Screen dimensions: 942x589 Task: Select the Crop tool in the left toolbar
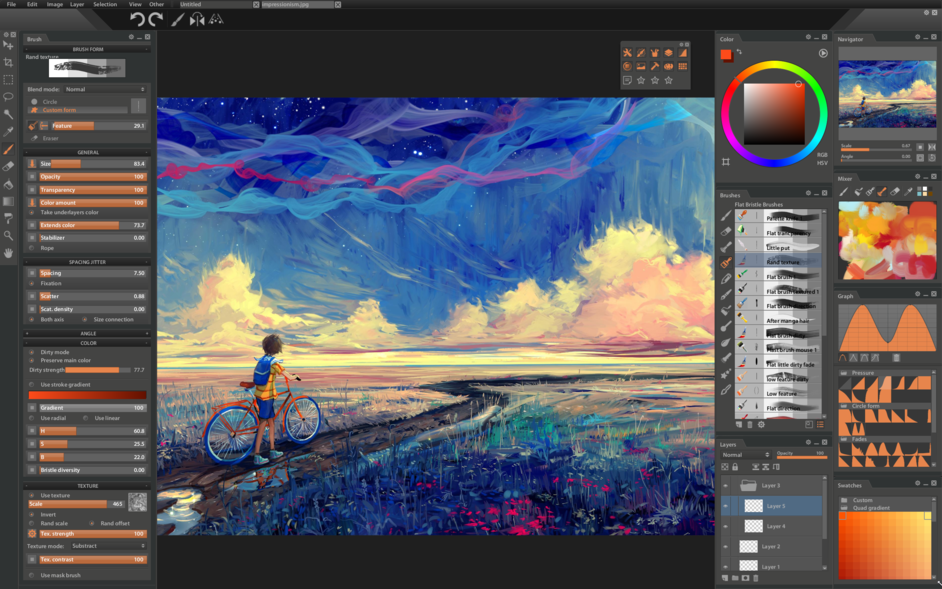click(8, 60)
